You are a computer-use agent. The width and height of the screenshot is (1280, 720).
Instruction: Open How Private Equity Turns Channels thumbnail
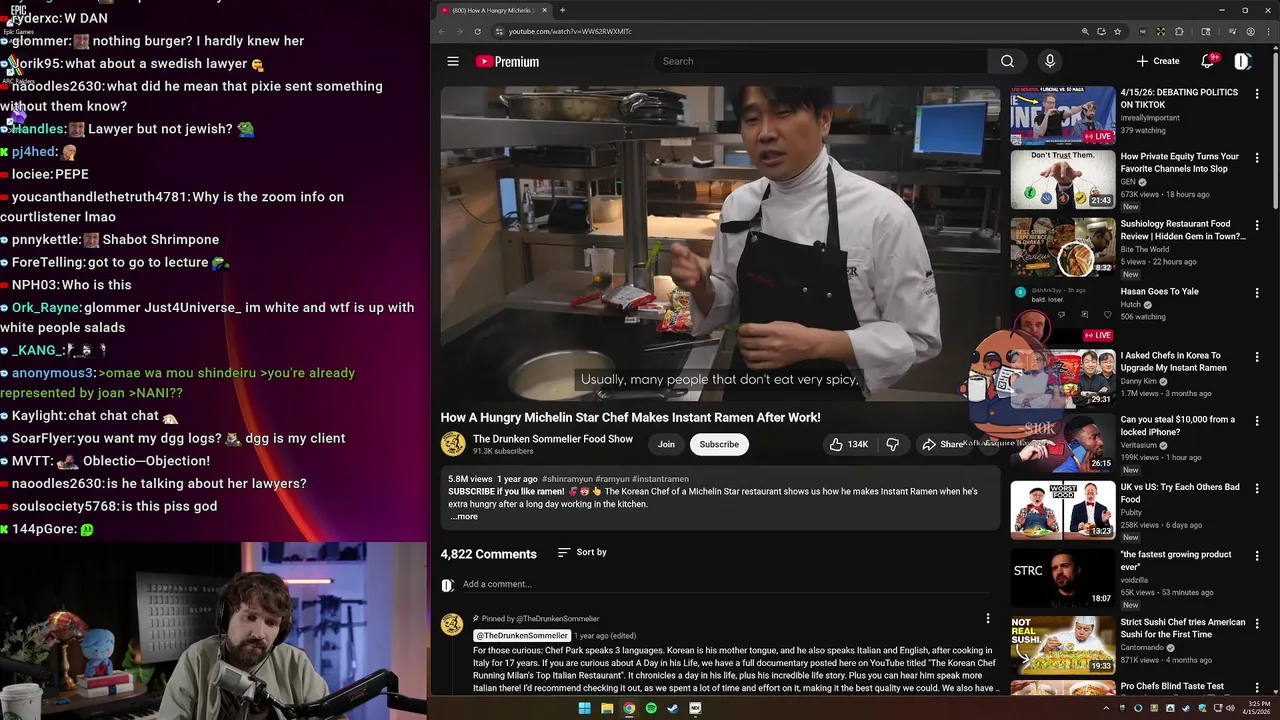pos(1062,179)
